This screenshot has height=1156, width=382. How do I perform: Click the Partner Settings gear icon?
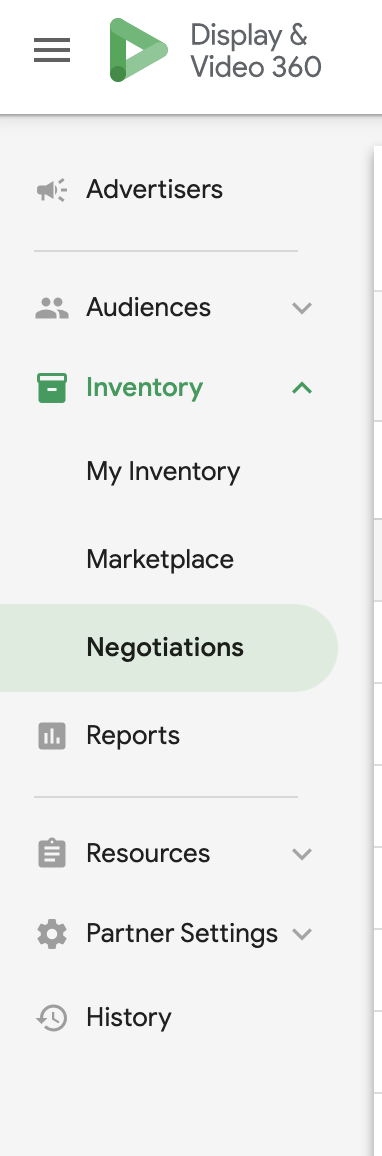coord(52,934)
